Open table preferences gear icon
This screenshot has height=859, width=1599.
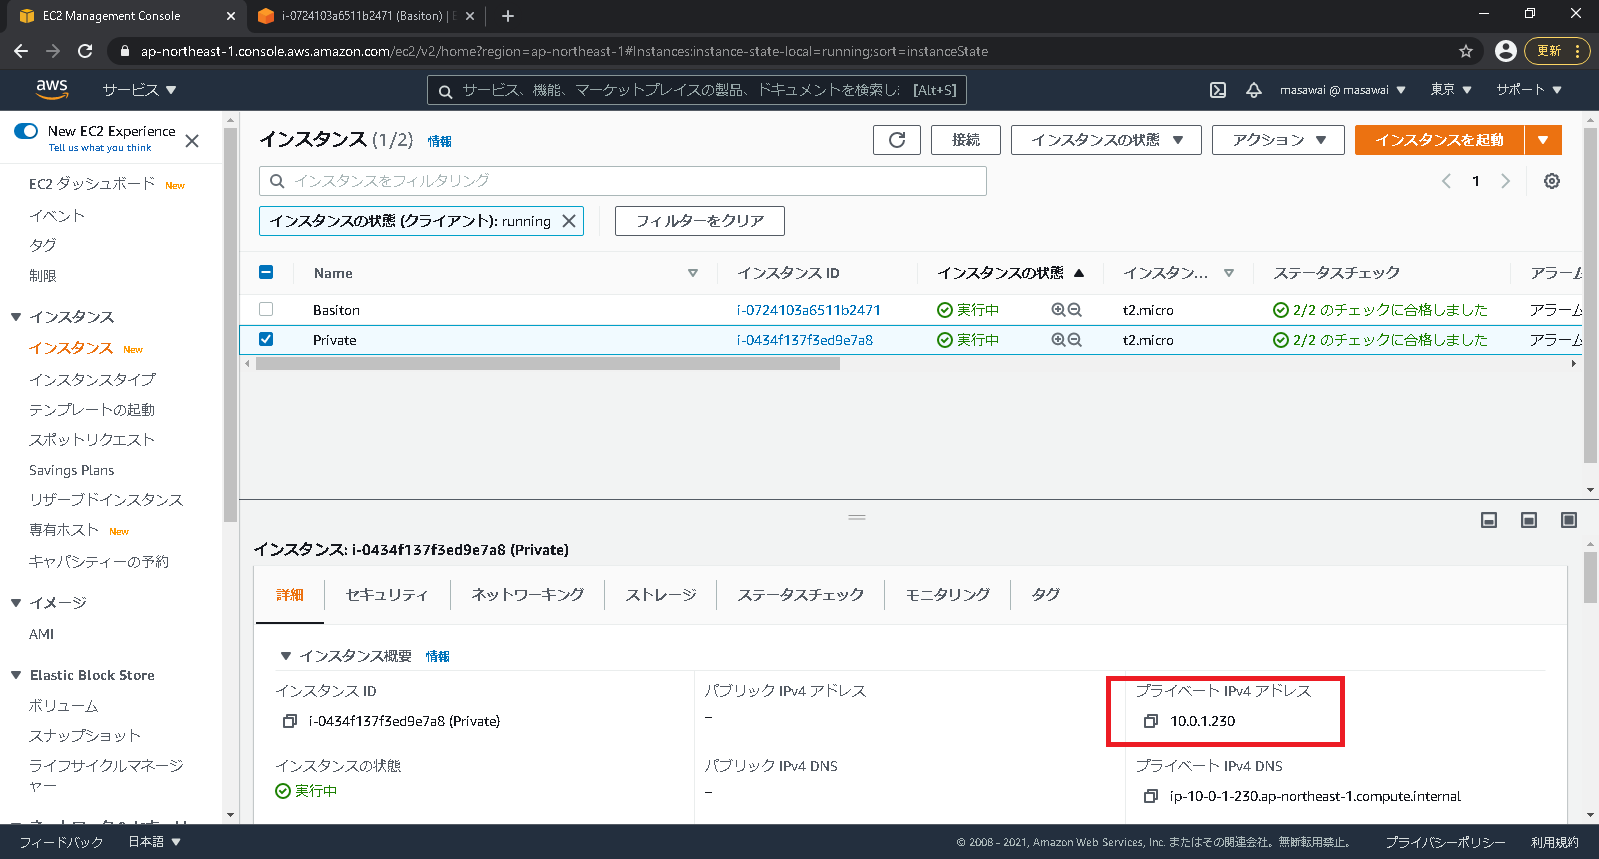click(x=1551, y=181)
